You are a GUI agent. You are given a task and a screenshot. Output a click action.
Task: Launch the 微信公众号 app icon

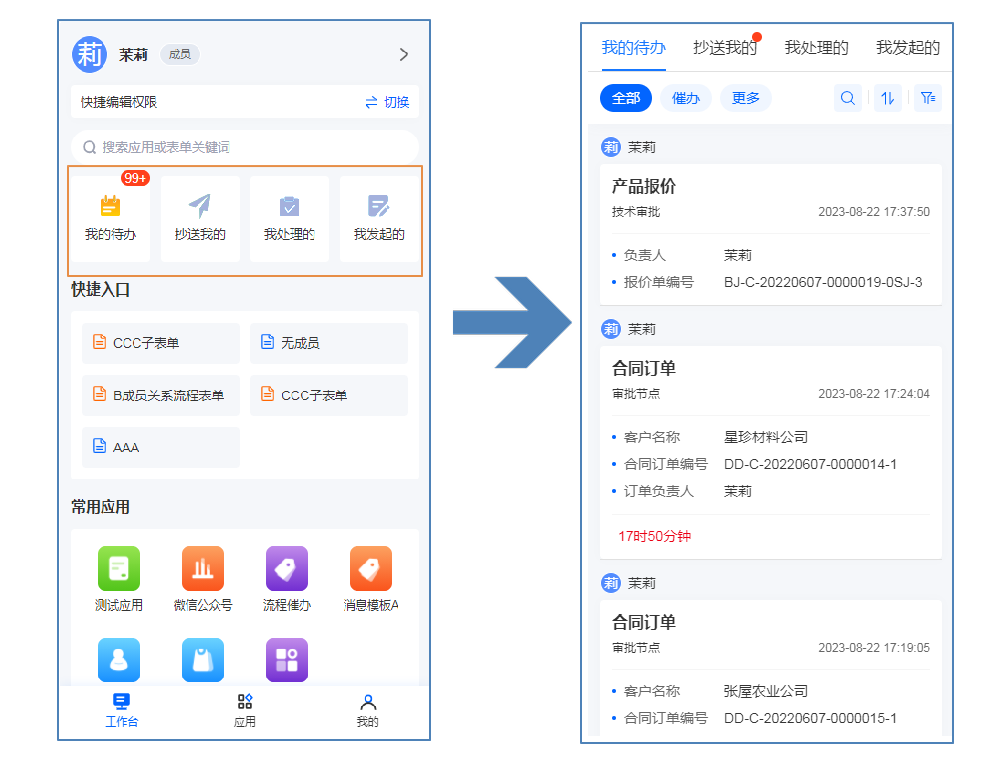[203, 568]
